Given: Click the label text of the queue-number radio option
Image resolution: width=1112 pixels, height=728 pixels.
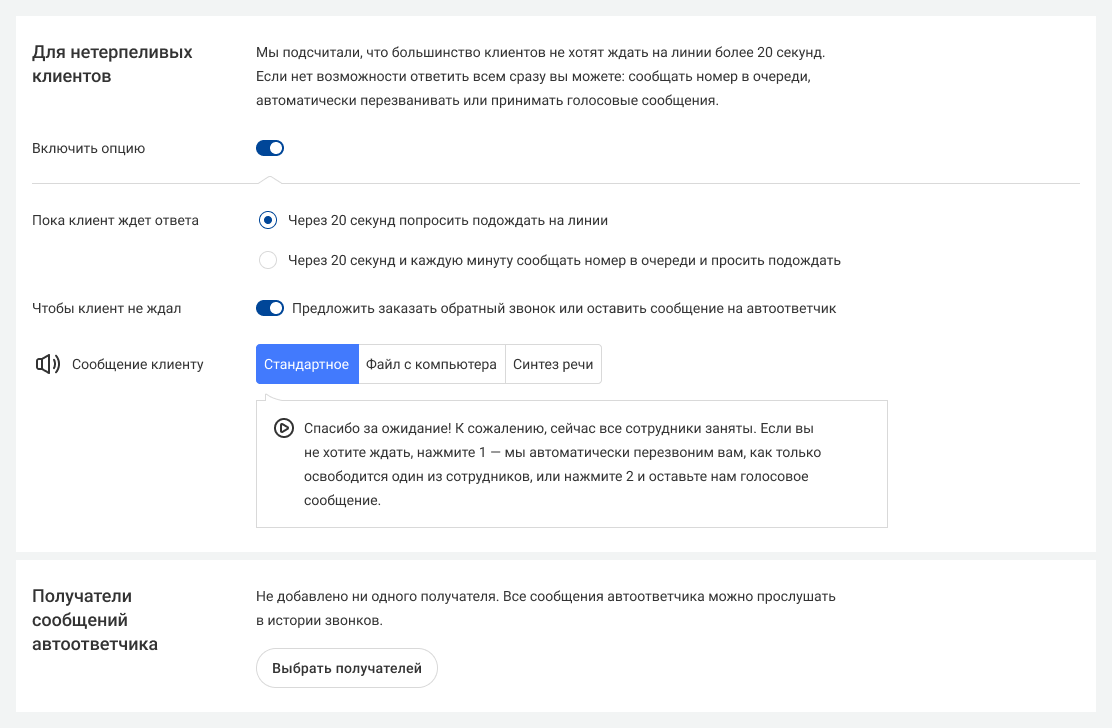Looking at the screenshot, I should point(565,260).
